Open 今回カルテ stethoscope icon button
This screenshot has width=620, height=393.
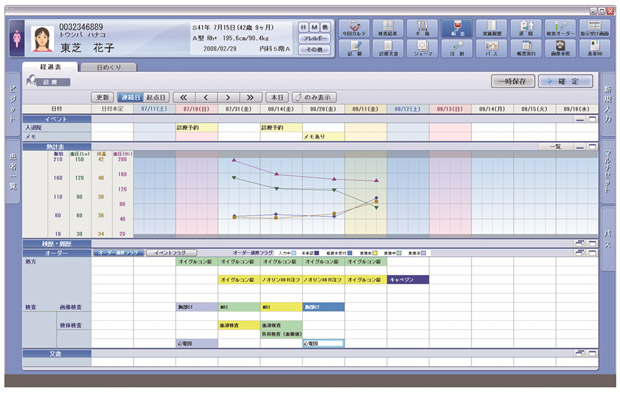(x=354, y=29)
